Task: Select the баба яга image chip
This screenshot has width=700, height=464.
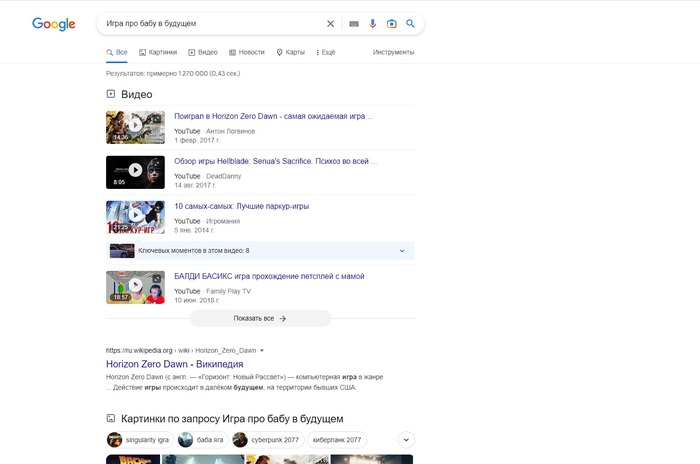Action: tap(203, 440)
